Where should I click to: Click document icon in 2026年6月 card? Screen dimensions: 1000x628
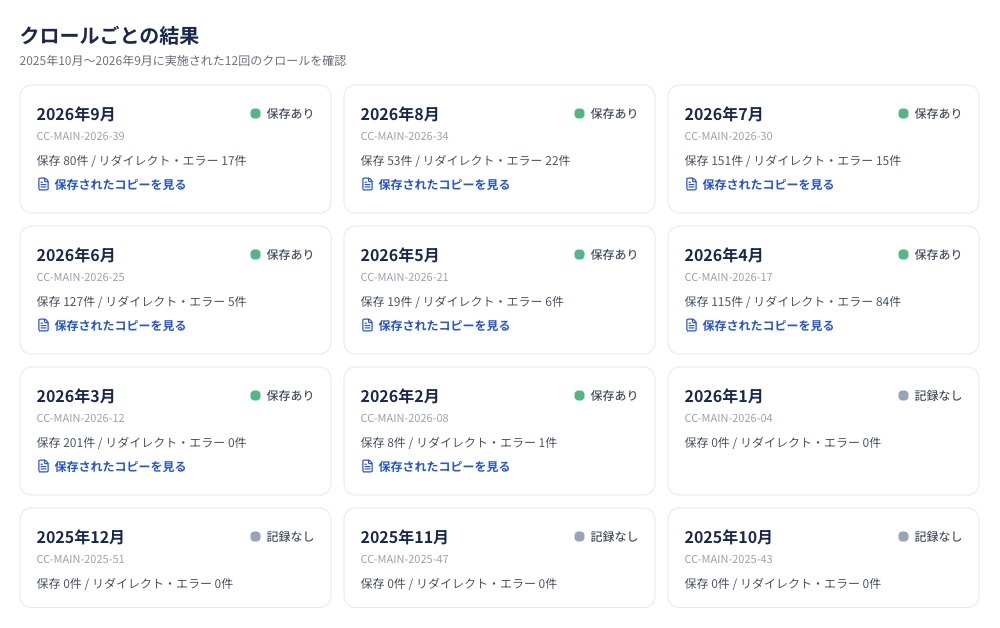(x=43, y=325)
